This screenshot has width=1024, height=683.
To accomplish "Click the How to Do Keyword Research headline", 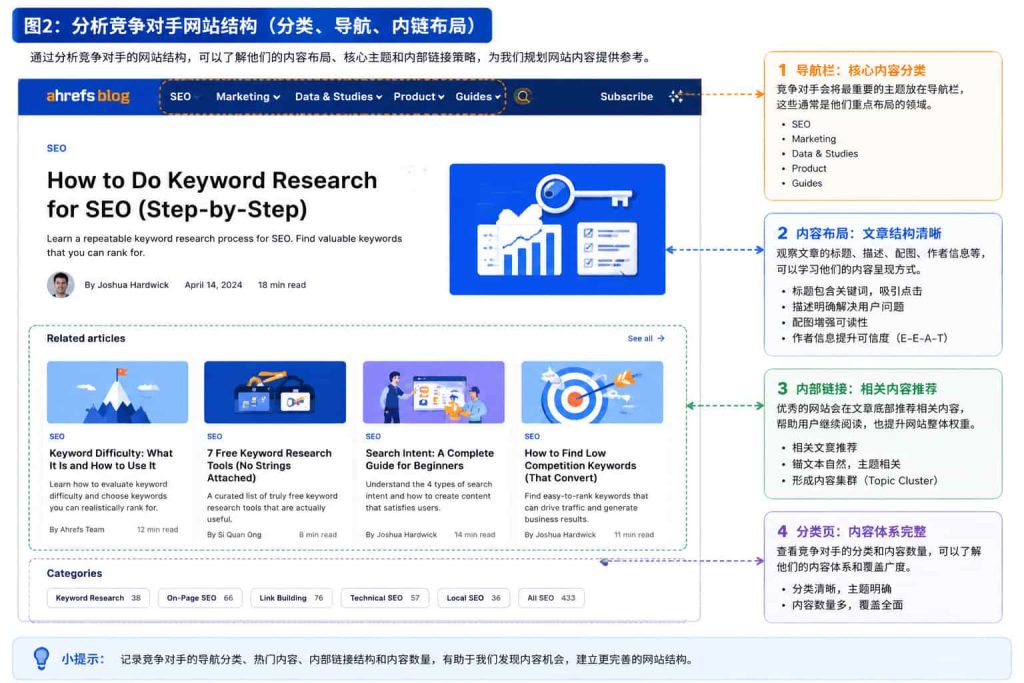I will pos(212,195).
